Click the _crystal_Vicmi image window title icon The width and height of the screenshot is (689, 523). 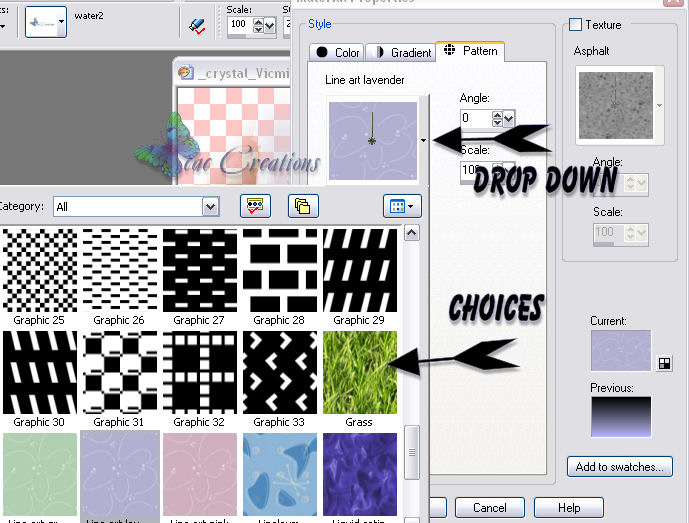186,72
